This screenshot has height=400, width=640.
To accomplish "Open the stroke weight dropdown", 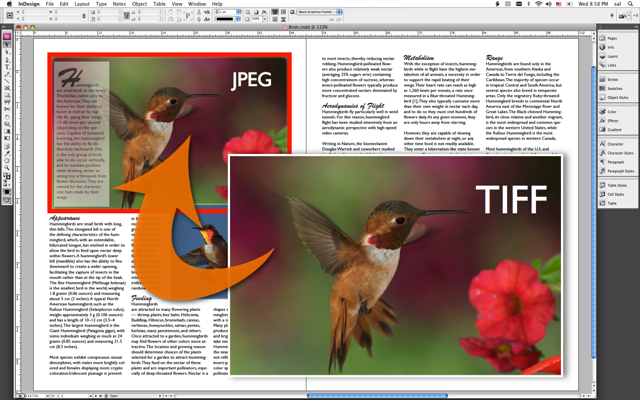I will point(239,12).
